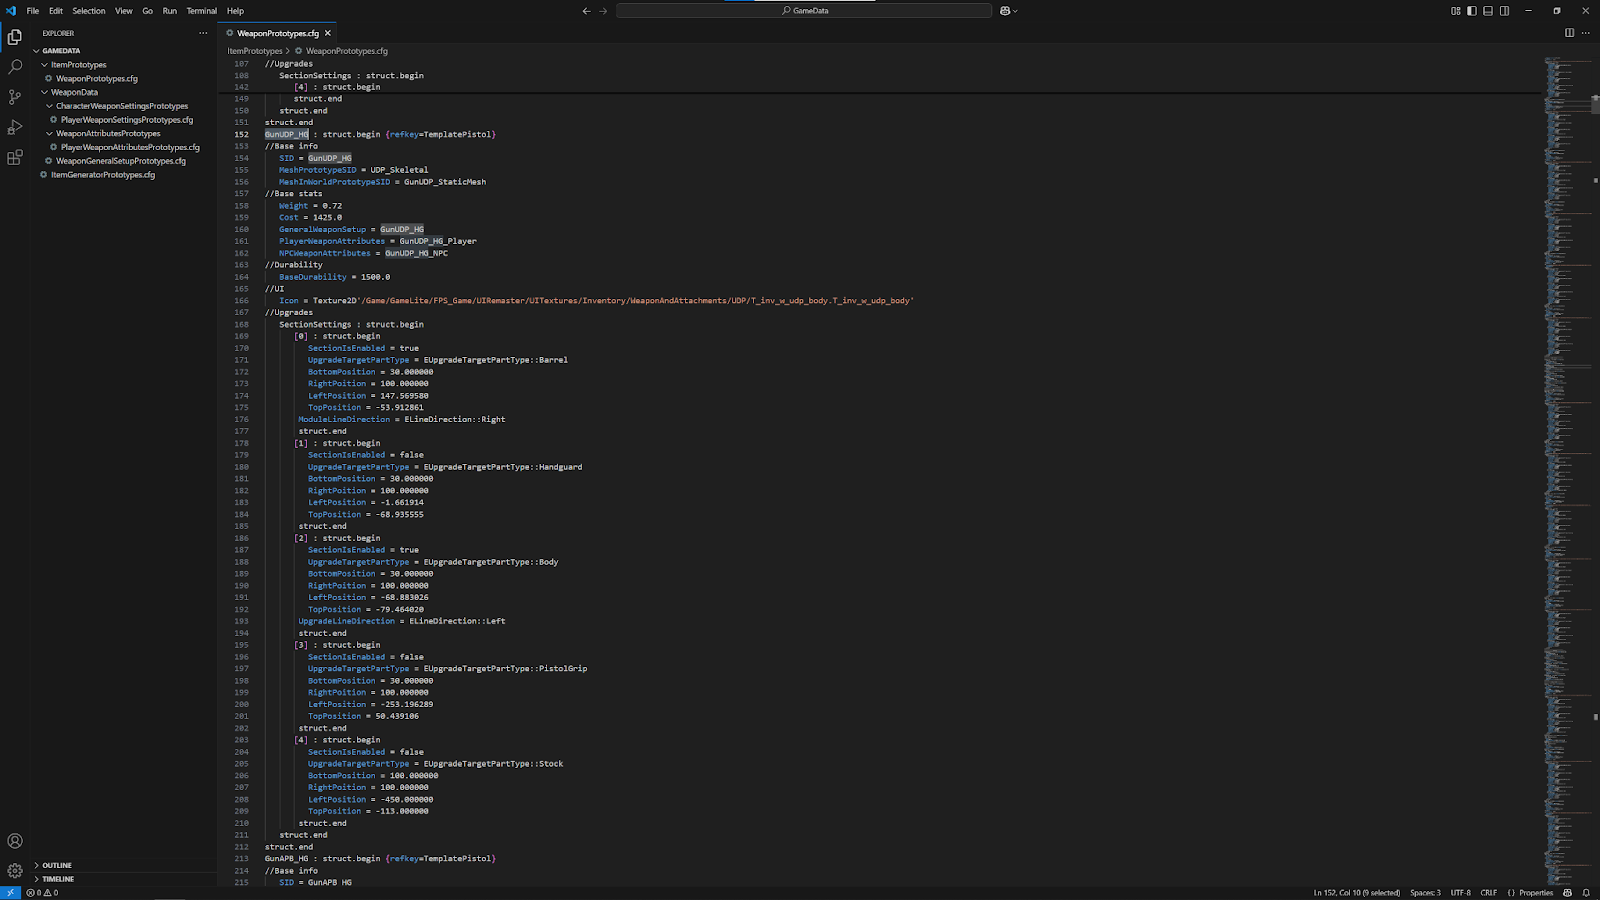Screen dimensions: 1600x900
Task: Toggle the primary side bar visibility
Action: click(1472, 11)
